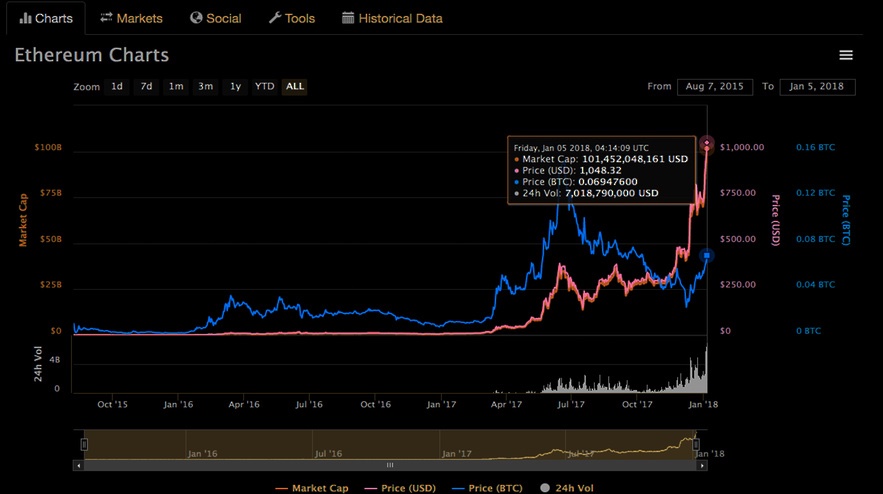The height and width of the screenshot is (494, 883).
Task: Click the $1,000.00 axis label
Action: pos(742,147)
